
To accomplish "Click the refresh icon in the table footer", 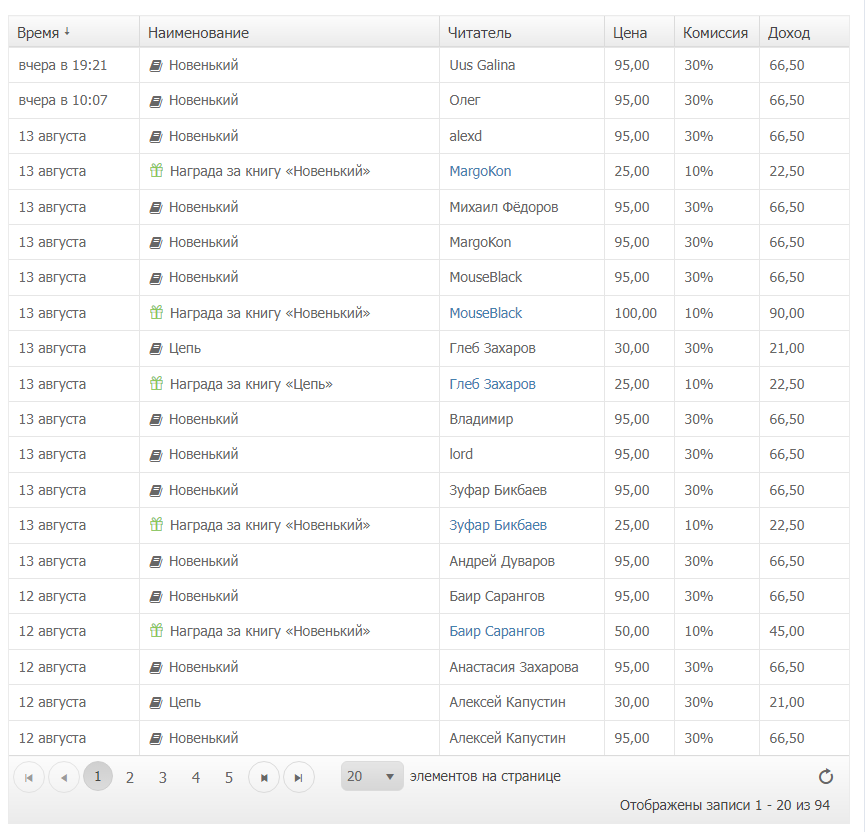I will coord(826,777).
